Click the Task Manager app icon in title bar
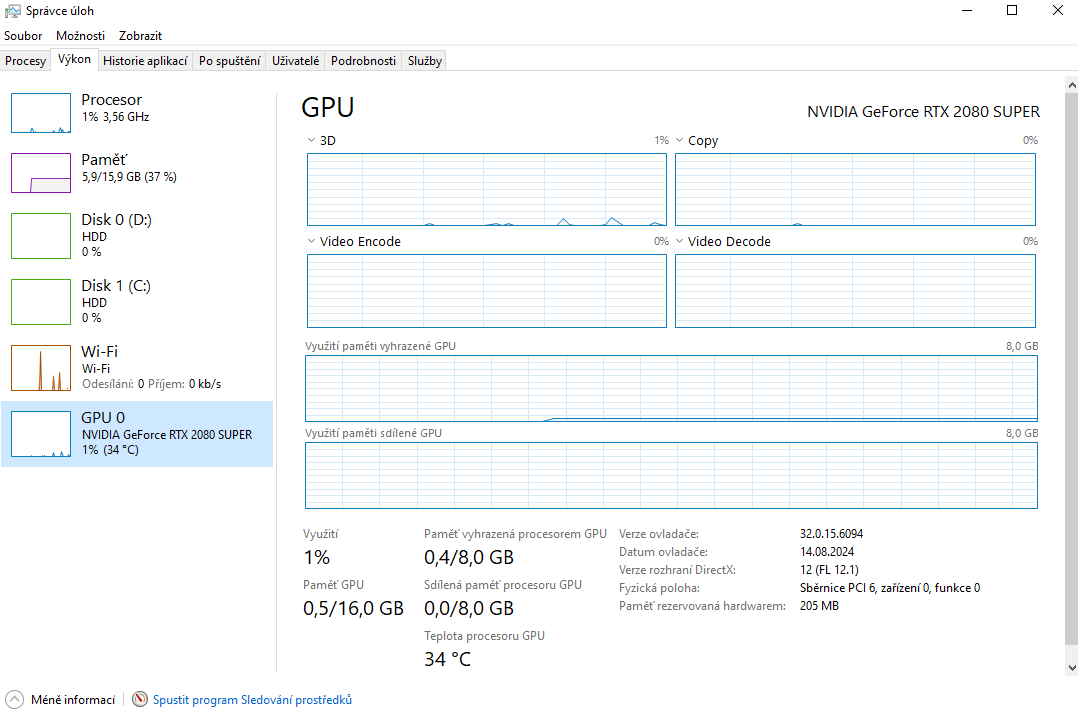This screenshot has height=720, width=1078. pyautogui.click(x=13, y=11)
